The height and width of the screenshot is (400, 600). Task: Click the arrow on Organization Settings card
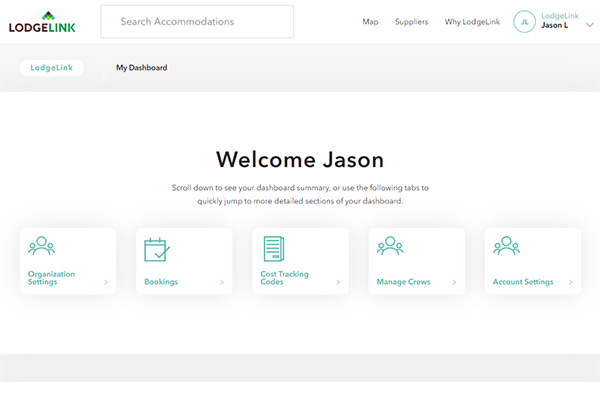pos(106,282)
